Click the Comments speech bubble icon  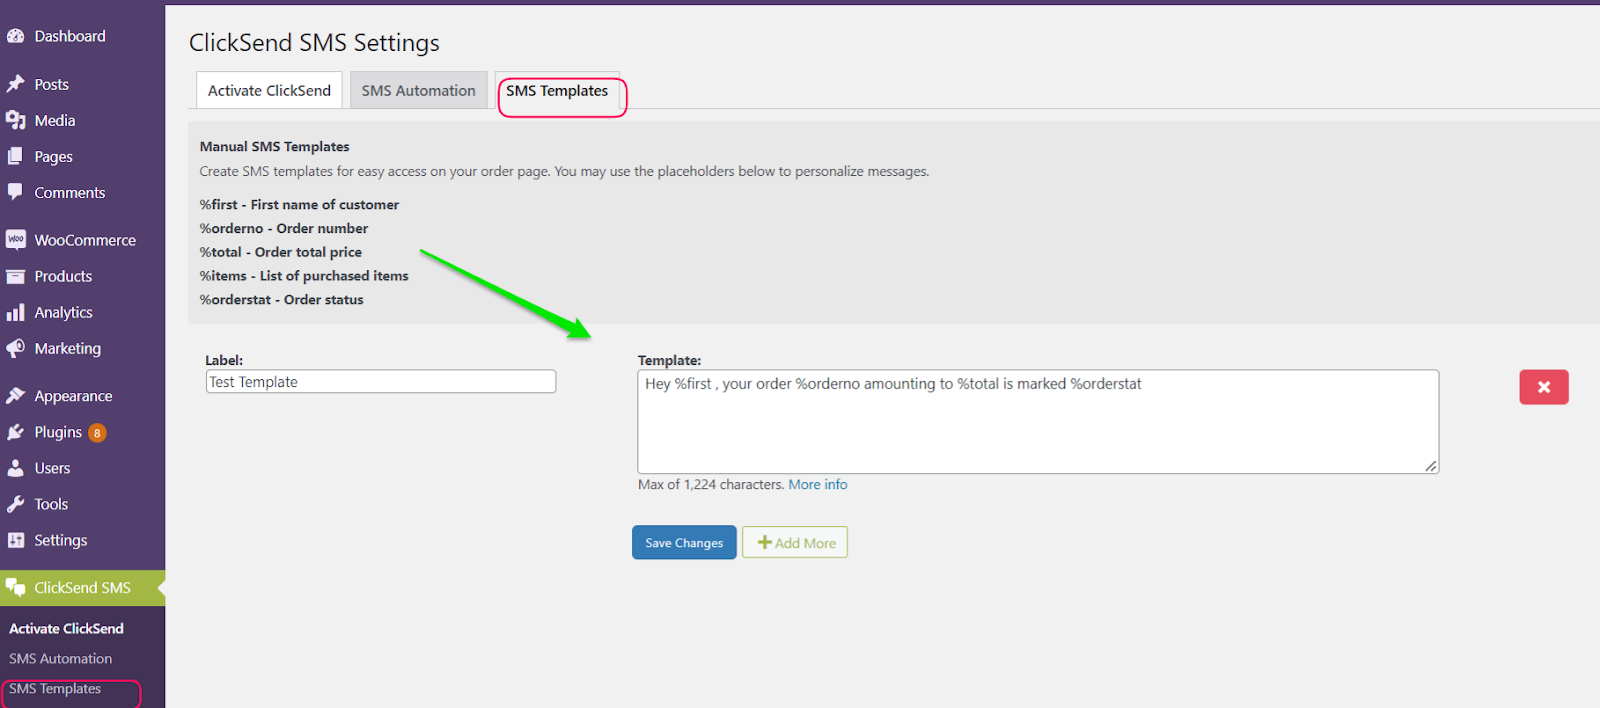[15, 191]
